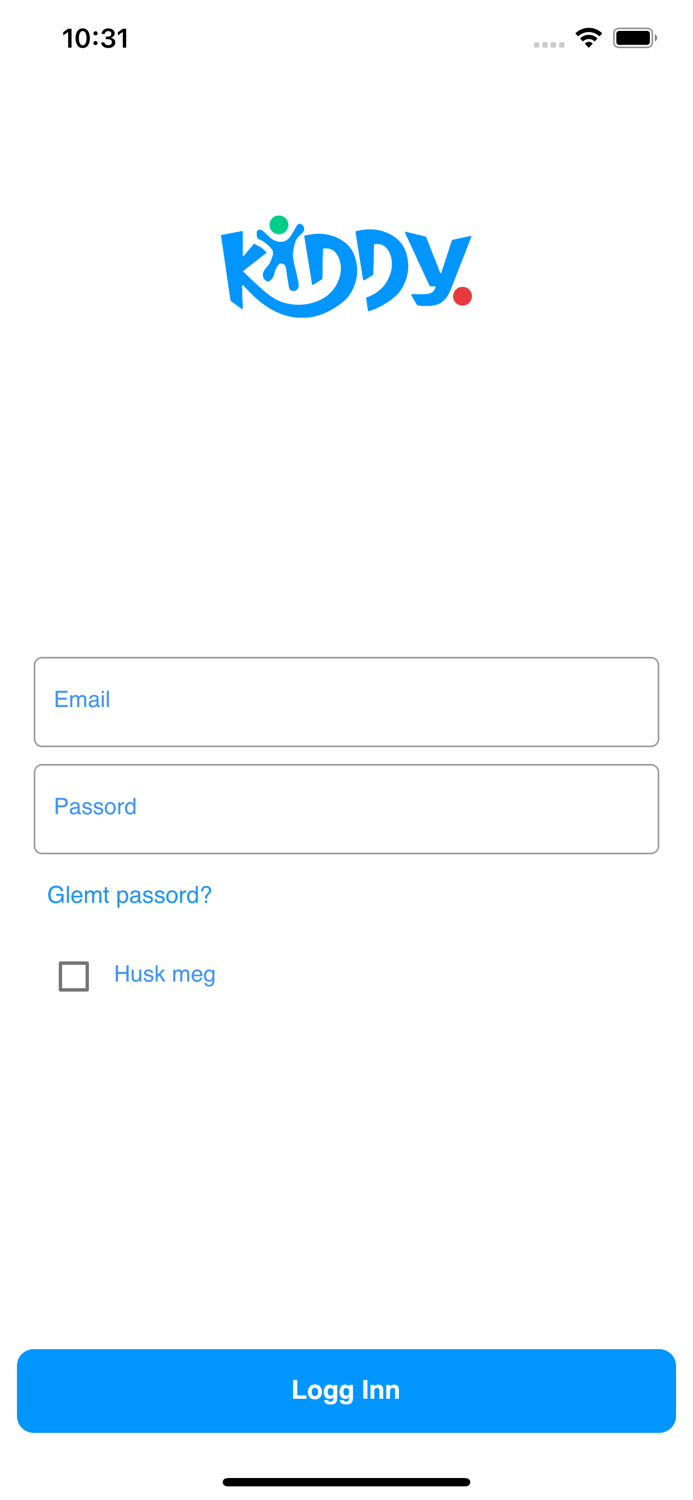The height and width of the screenshot is (1500, 693).
Task: Enable the Husk meg checkbox
Action: coord(74,976)
